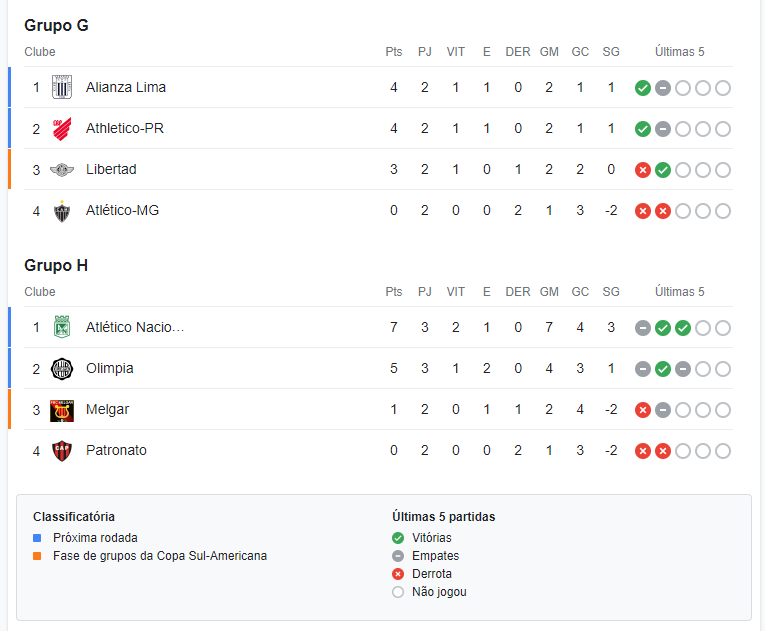This screenshot has height=631, width=765.
Task: Click the Libertad winged crest icon
Action: 62,170
